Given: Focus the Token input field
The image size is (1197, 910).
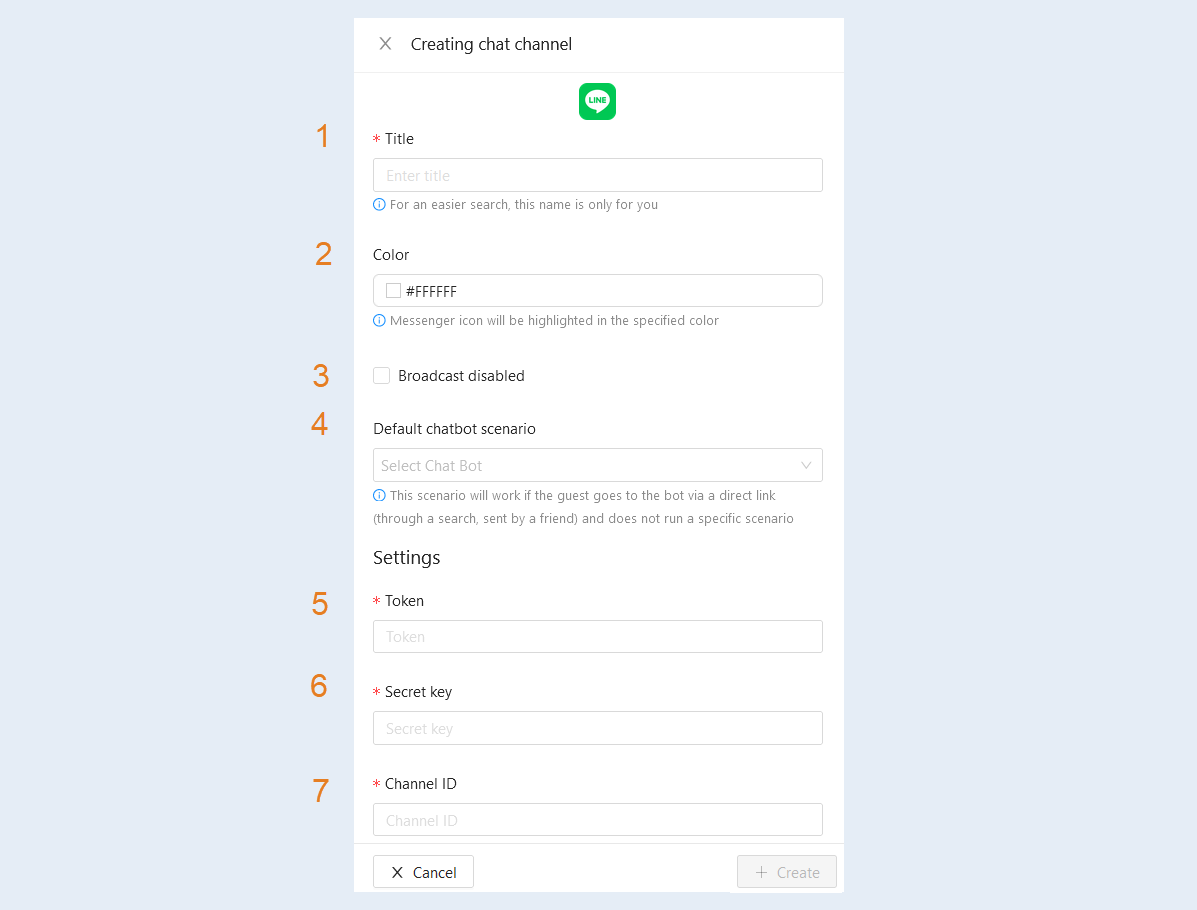Looking at the screenshot, I should [x=598, y=637].
